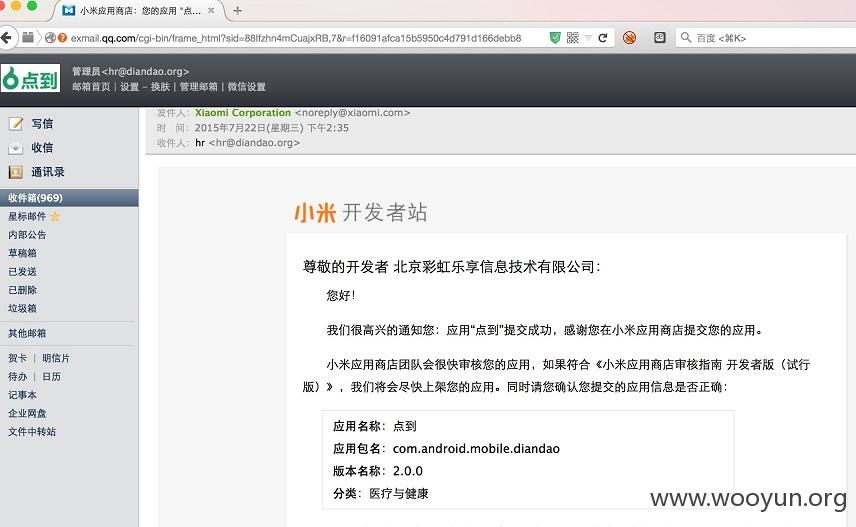
Task: Close the 小米应用商店 browser tab
Action: point(211,10)
